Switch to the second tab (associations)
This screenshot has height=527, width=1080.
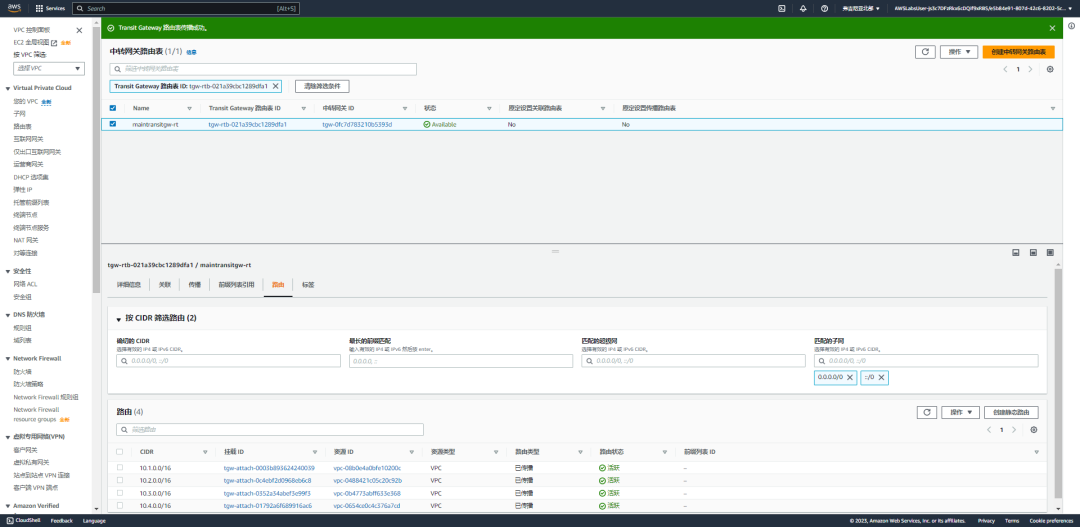[165, 284]
